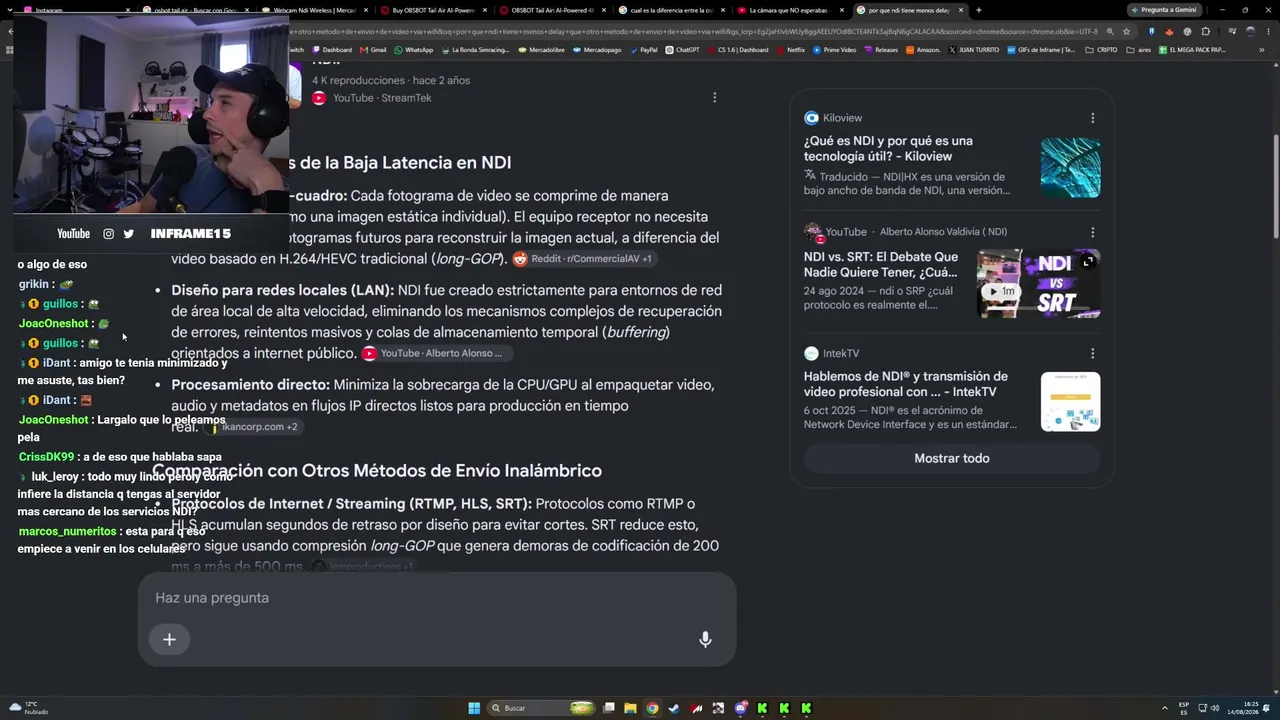Click the blue shield extension icon

(x=1151, y=31)
